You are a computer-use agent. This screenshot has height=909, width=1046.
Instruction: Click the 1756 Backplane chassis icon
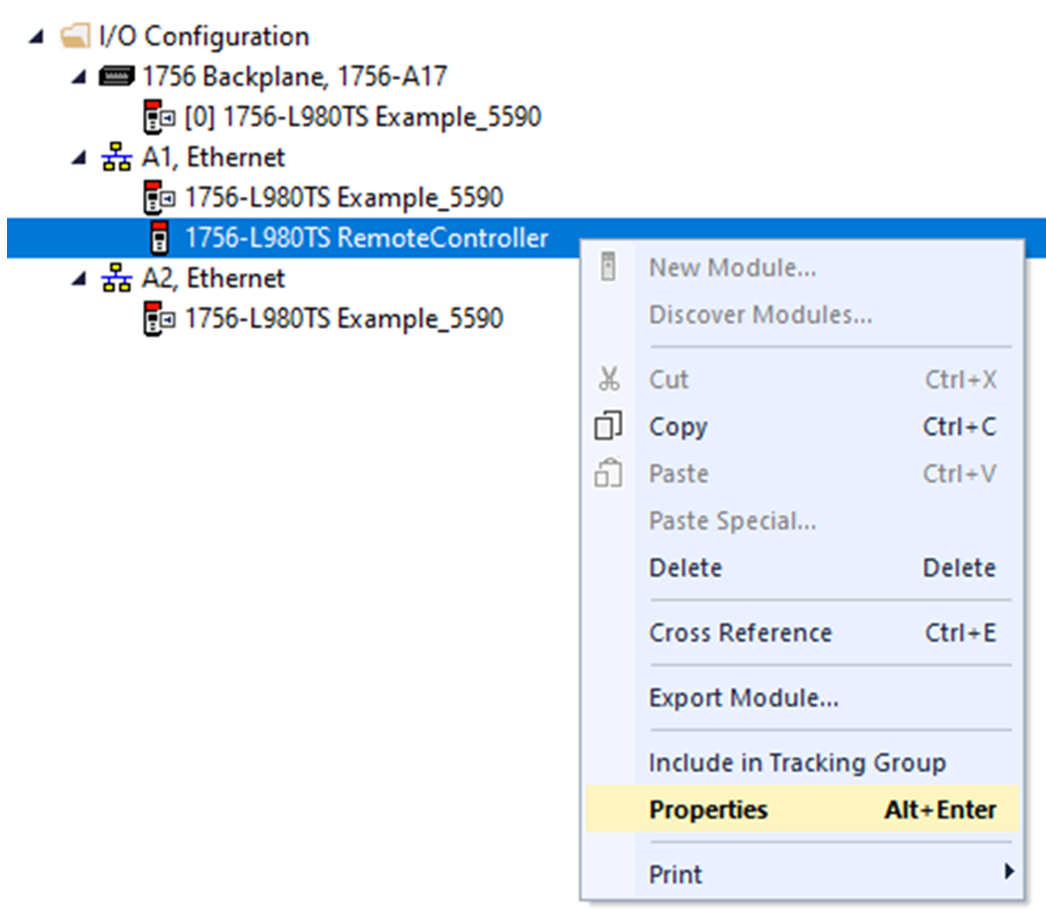coord(117,77)
